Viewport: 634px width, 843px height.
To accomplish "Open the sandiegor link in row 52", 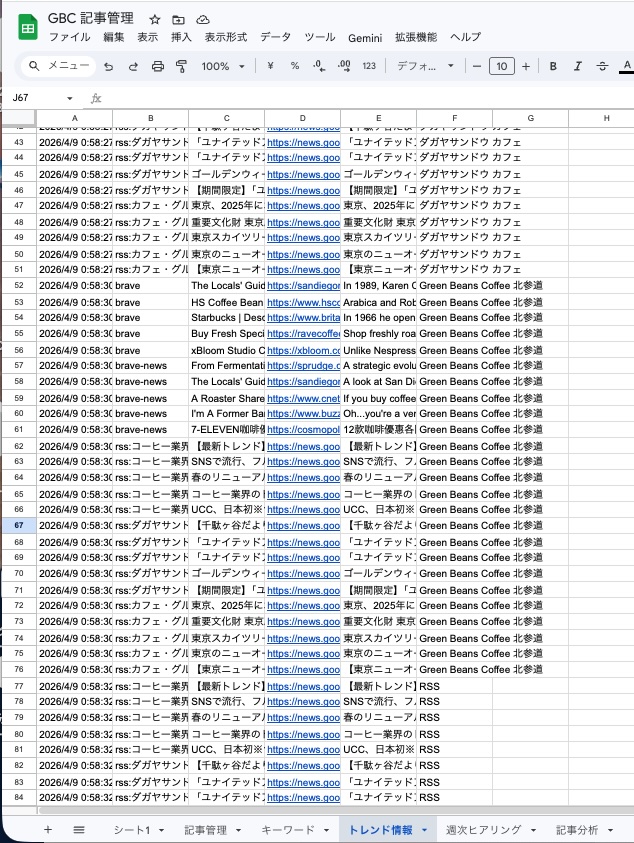I will tap(303, 286).
